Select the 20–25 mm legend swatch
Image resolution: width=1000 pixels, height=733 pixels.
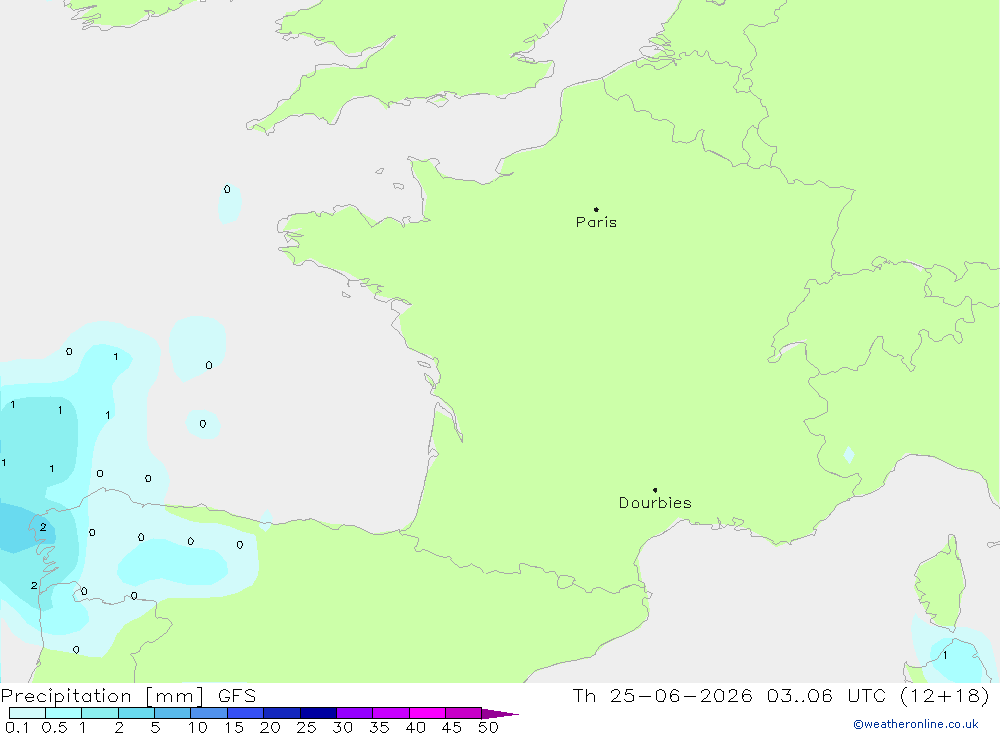[281, 713]
